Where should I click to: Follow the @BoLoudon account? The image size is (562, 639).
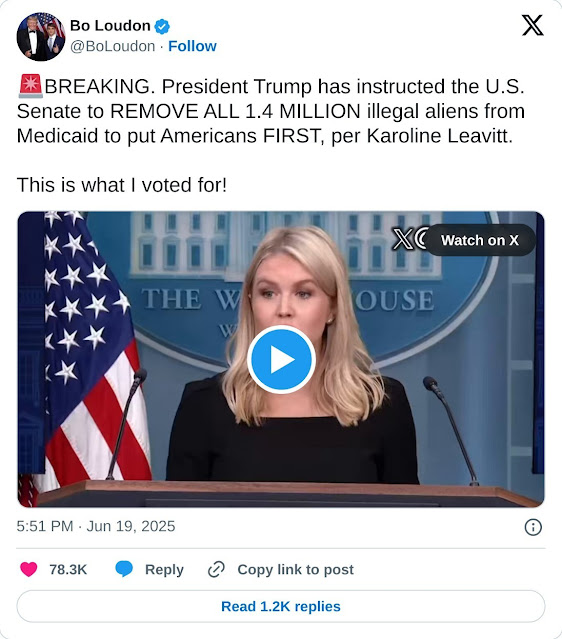[192, 46]
